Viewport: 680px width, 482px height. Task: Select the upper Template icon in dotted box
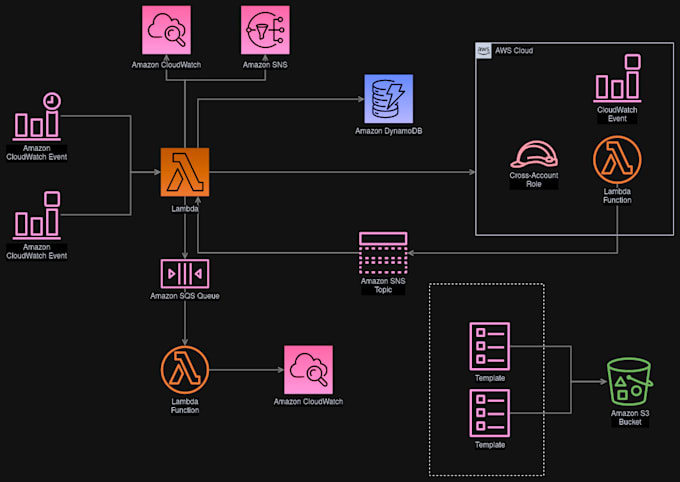[x=490, y=346]
